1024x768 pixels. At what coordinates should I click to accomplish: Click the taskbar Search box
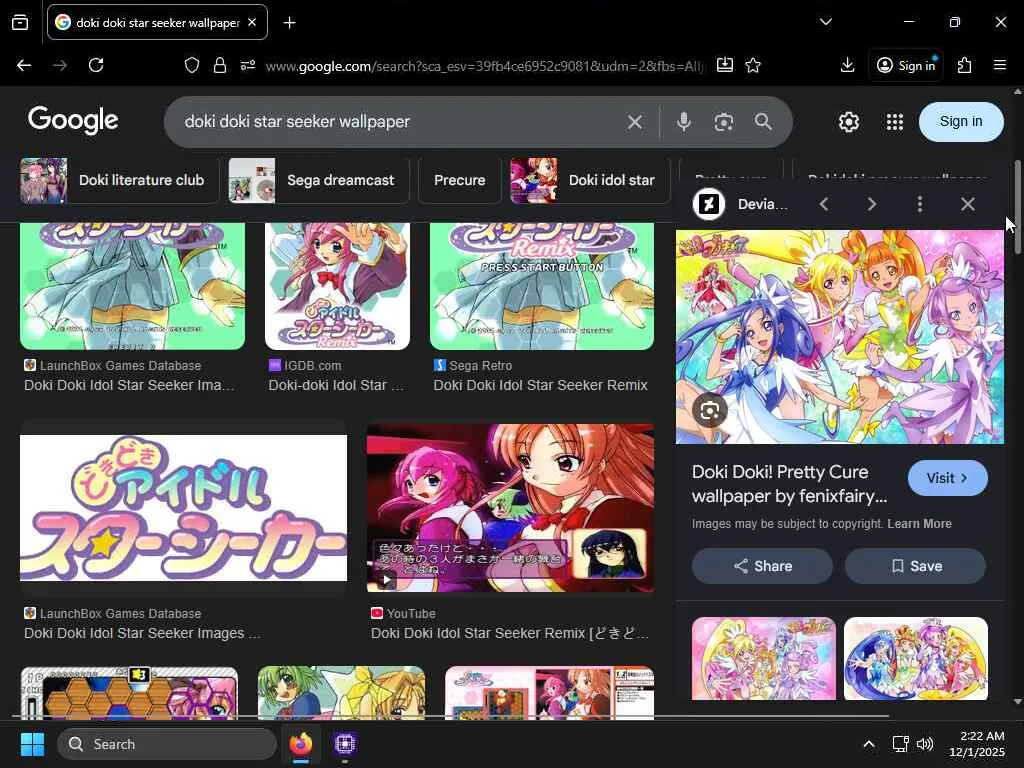[x=167, y=744]
